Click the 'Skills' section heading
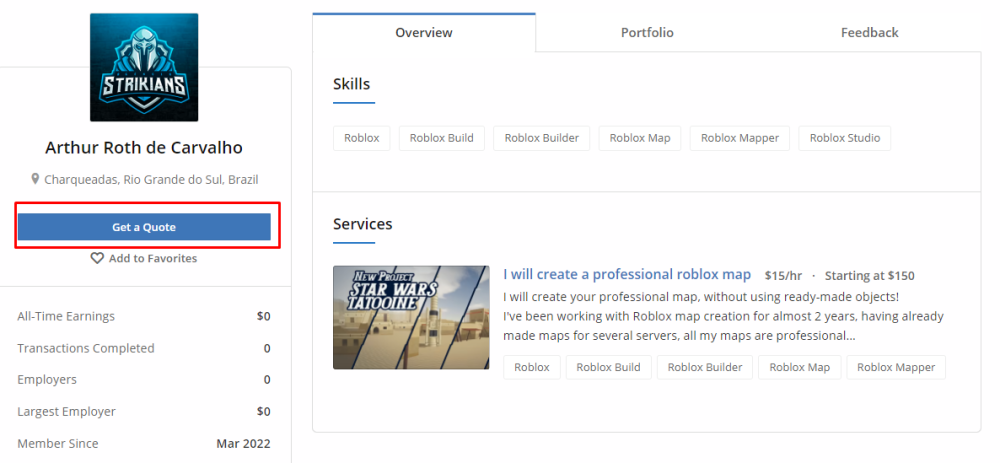Viewport: 1000px width, 463px height. click(x=351, y=84)
